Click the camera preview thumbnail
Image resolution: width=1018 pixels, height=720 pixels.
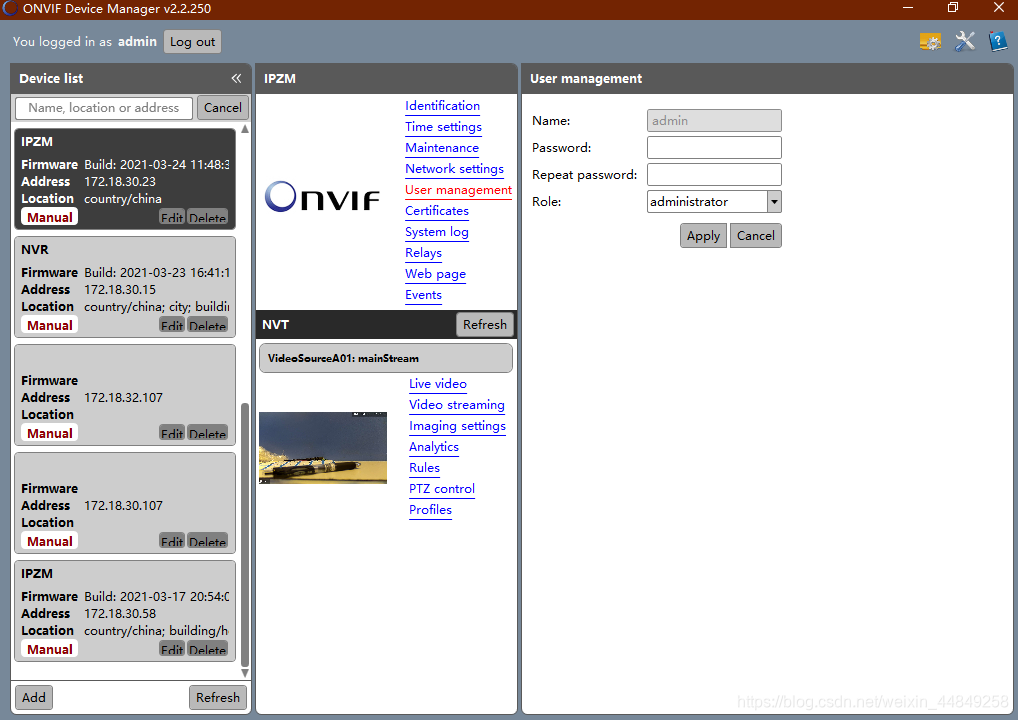pyautogui.click(x=323, y=448)
